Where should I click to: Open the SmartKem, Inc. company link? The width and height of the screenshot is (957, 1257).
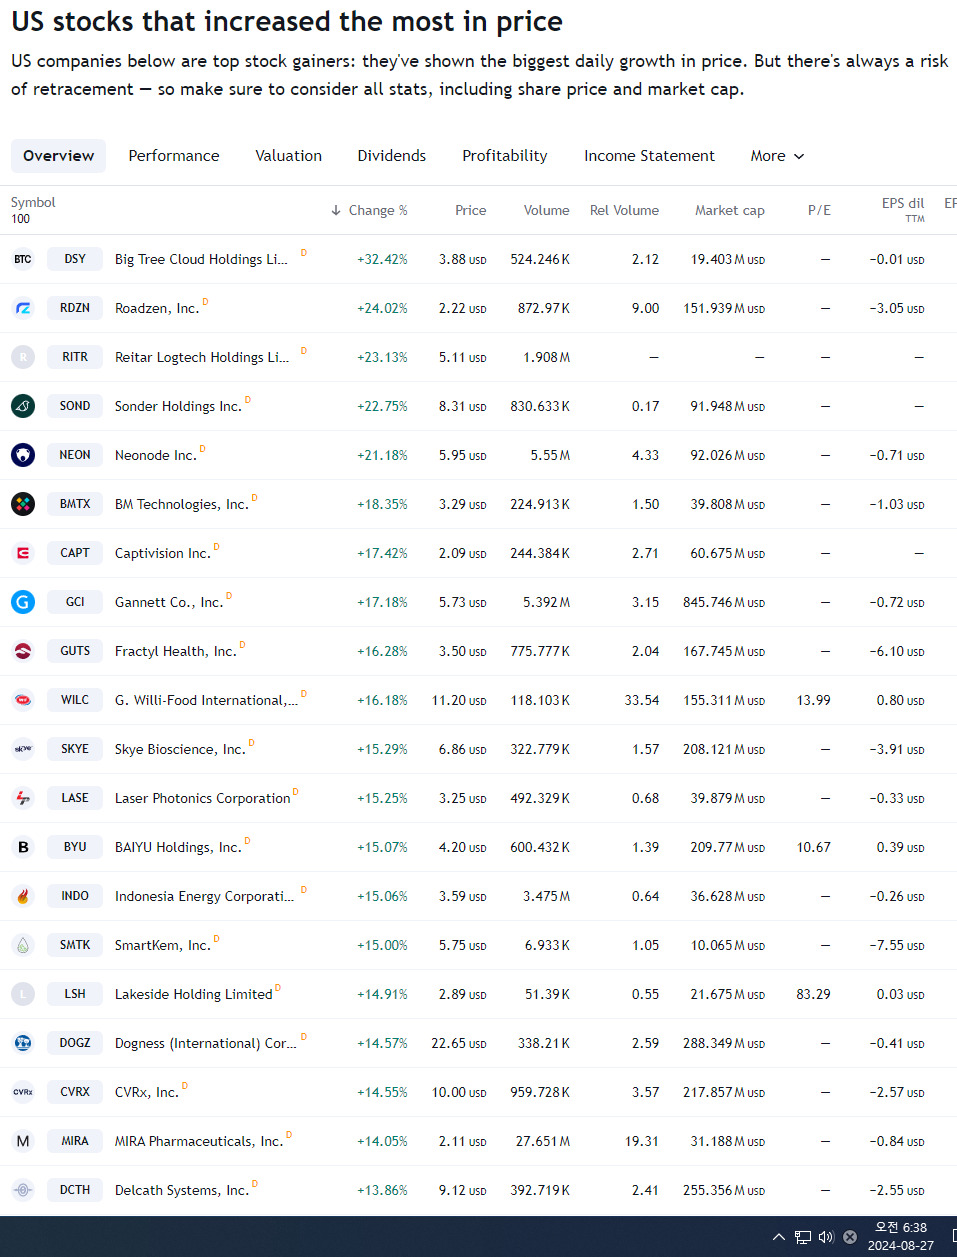163,945
